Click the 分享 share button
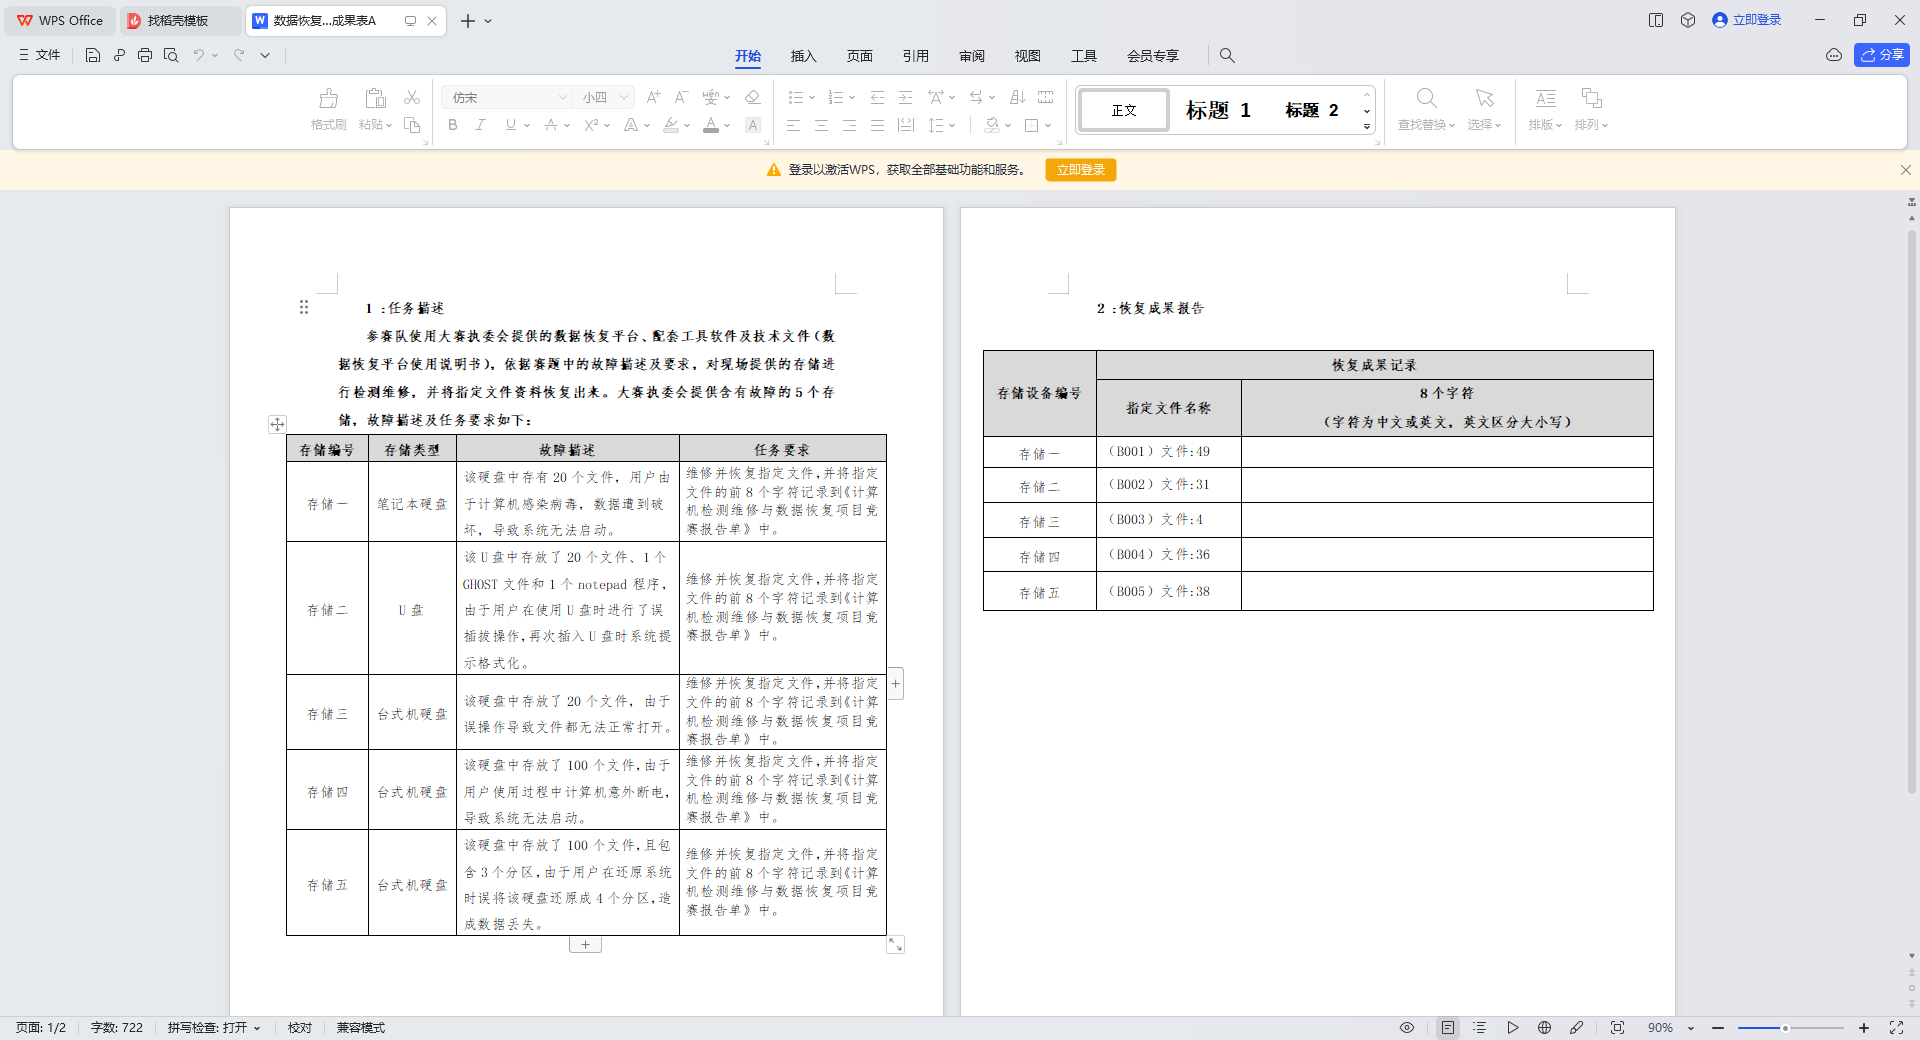Image resolution: width=1920 pixels, height=1040 pixels. [1882, 55]
